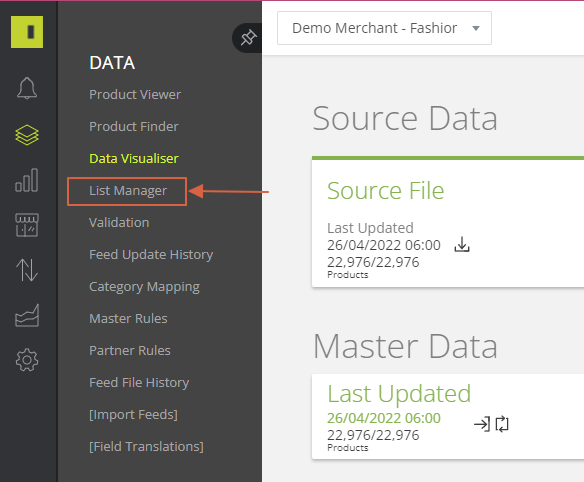Image resolution: width=584 pixels, height=482 pixels.
Task: Click the import arrow icon in Master Data
Action: pos(482,424)
